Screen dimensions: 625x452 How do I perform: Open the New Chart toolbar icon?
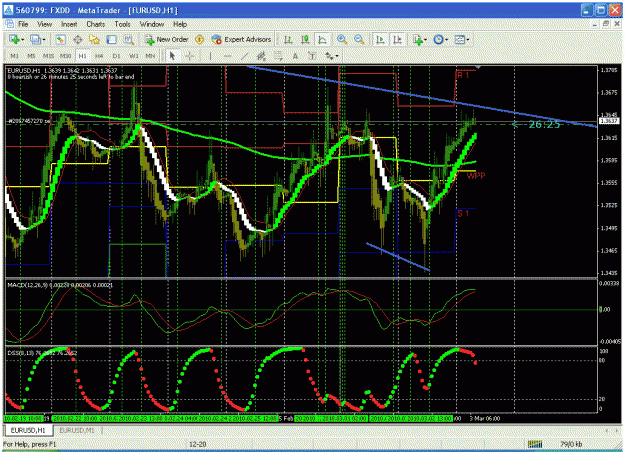[x=14, y=39]
